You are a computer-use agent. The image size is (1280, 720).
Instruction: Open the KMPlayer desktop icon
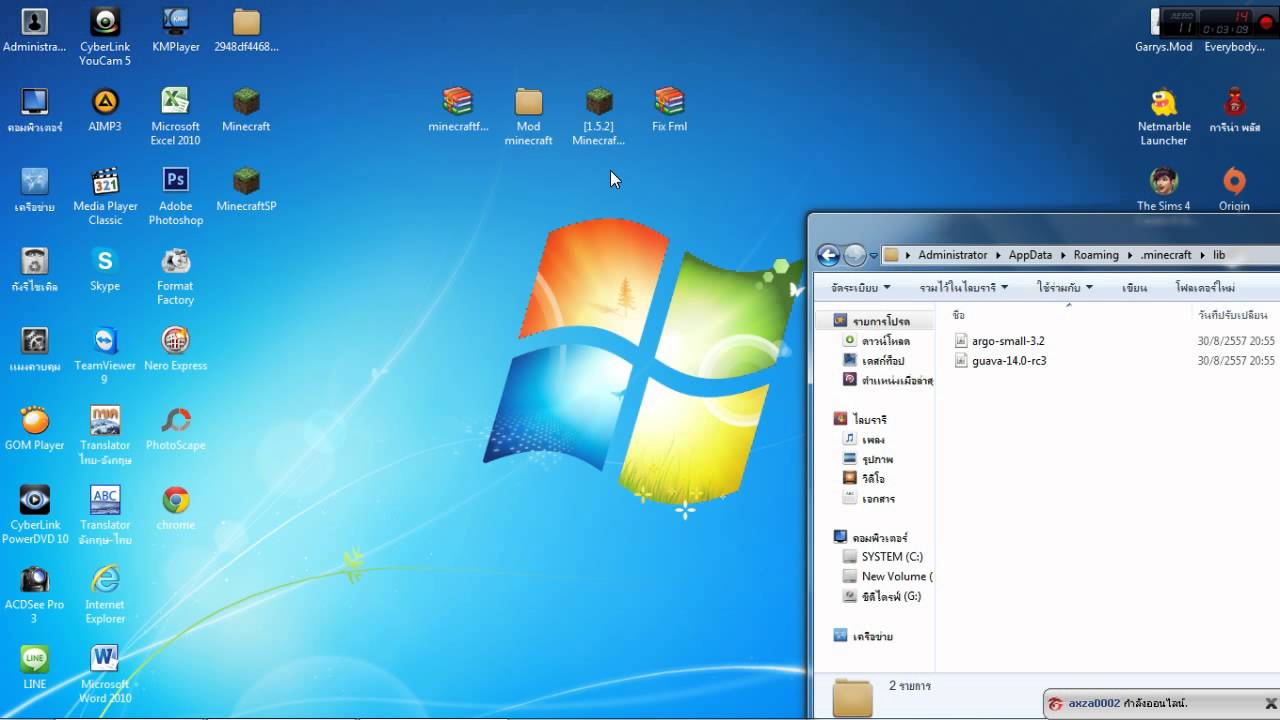tap(176, 31)
